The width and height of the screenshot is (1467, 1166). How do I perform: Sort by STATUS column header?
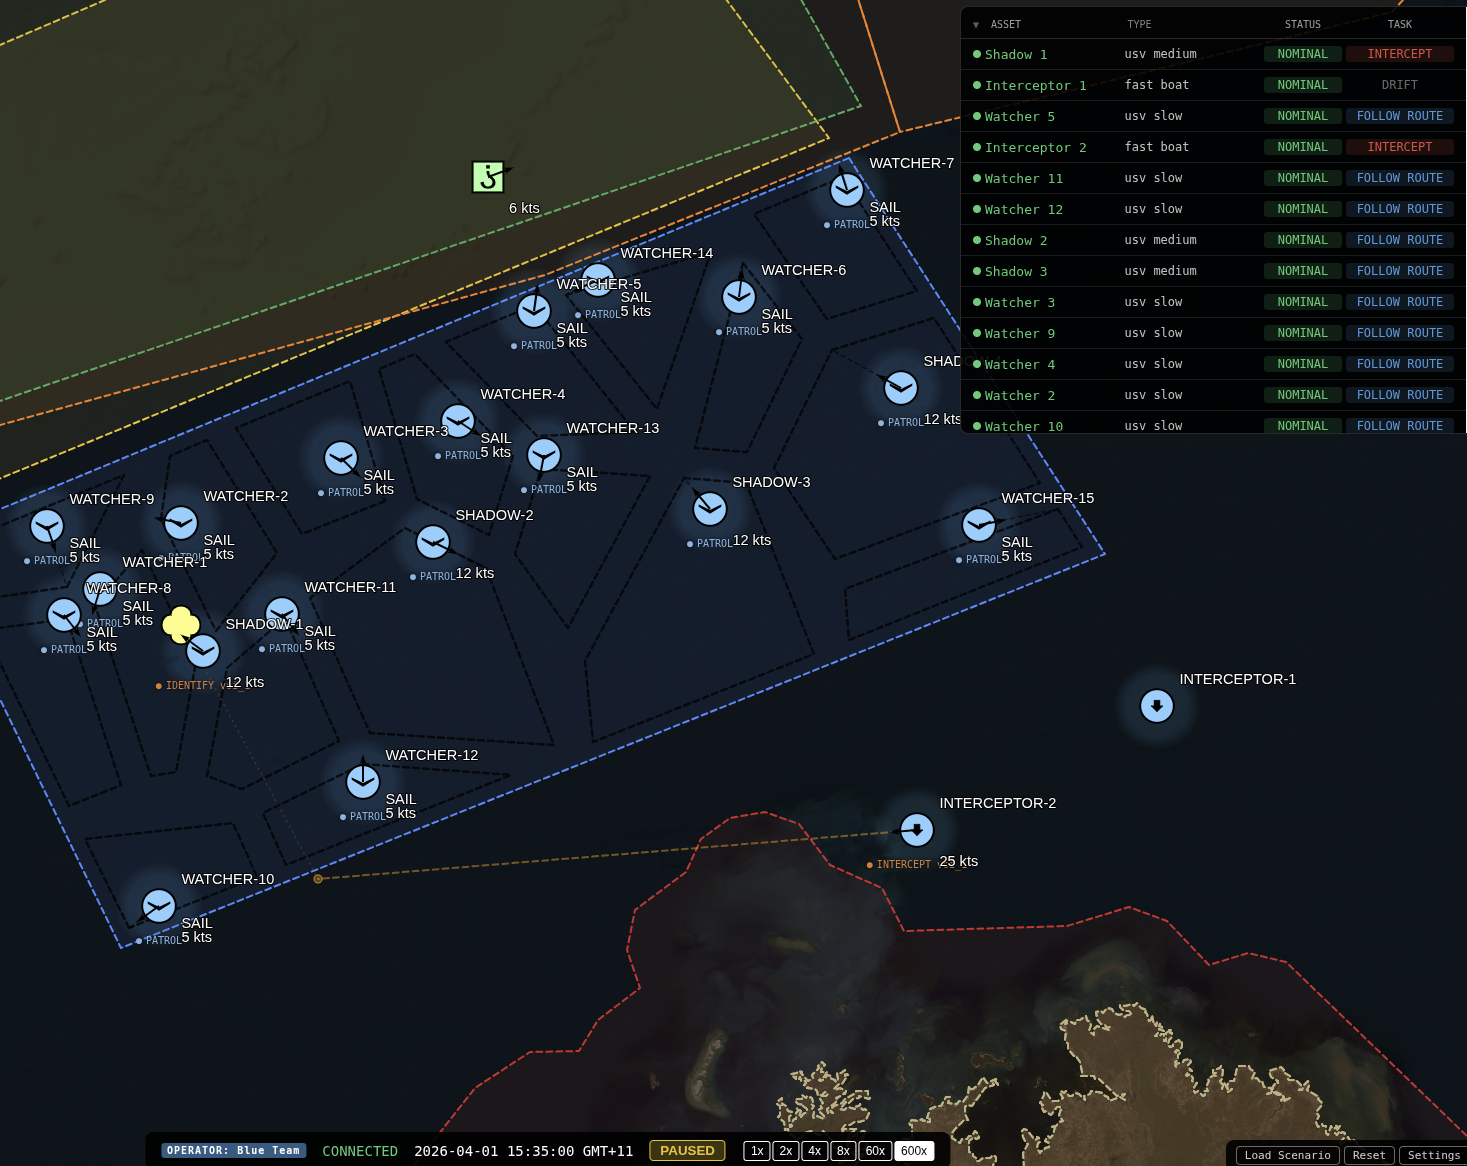(x=1302, y=25)
